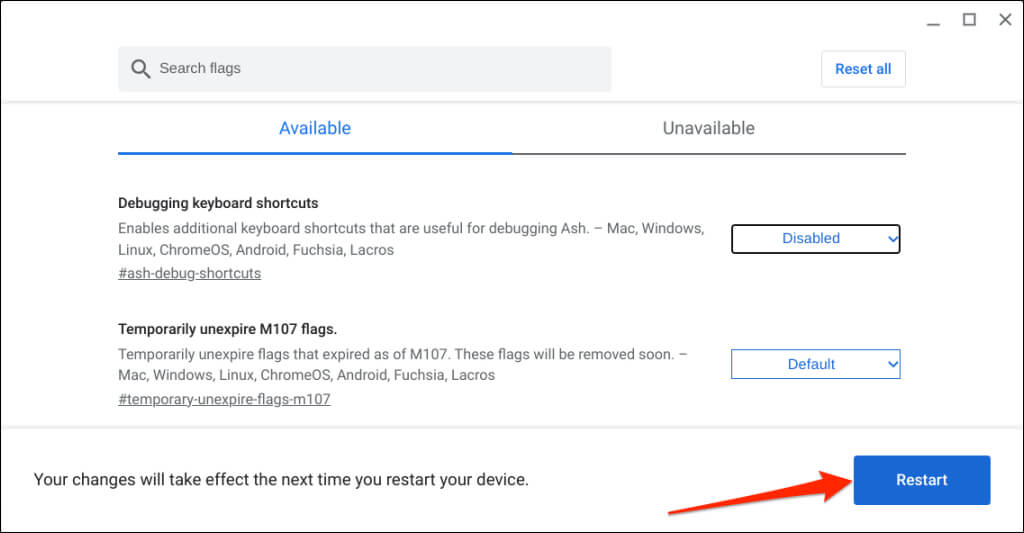The height and width of the screenshot is (533, 1024).
Task: Switch to the Available tab
Action: pos(315,129)
